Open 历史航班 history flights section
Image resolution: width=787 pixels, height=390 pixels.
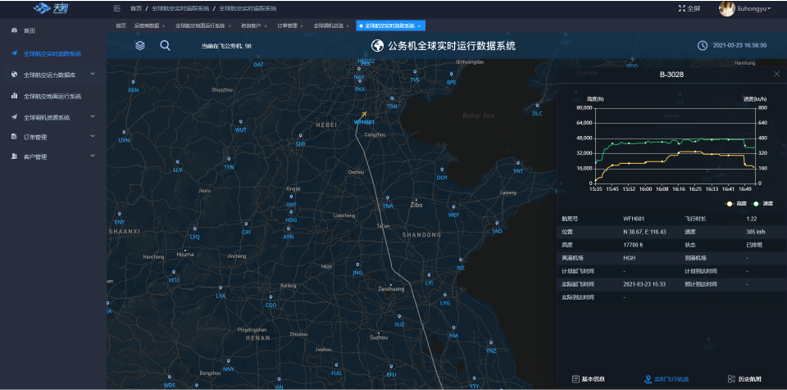pyautogui.click(x=744, y=379)
